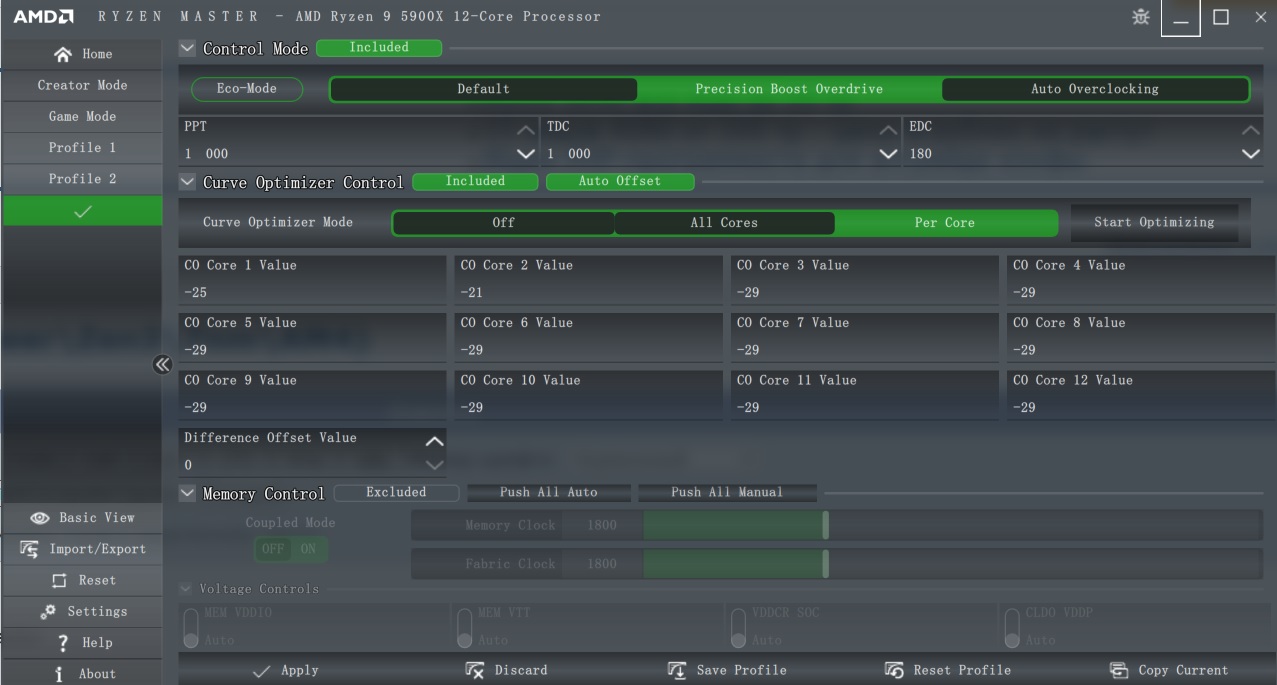
Task: Click the AMD logo icon
Action: pos(42,17)
